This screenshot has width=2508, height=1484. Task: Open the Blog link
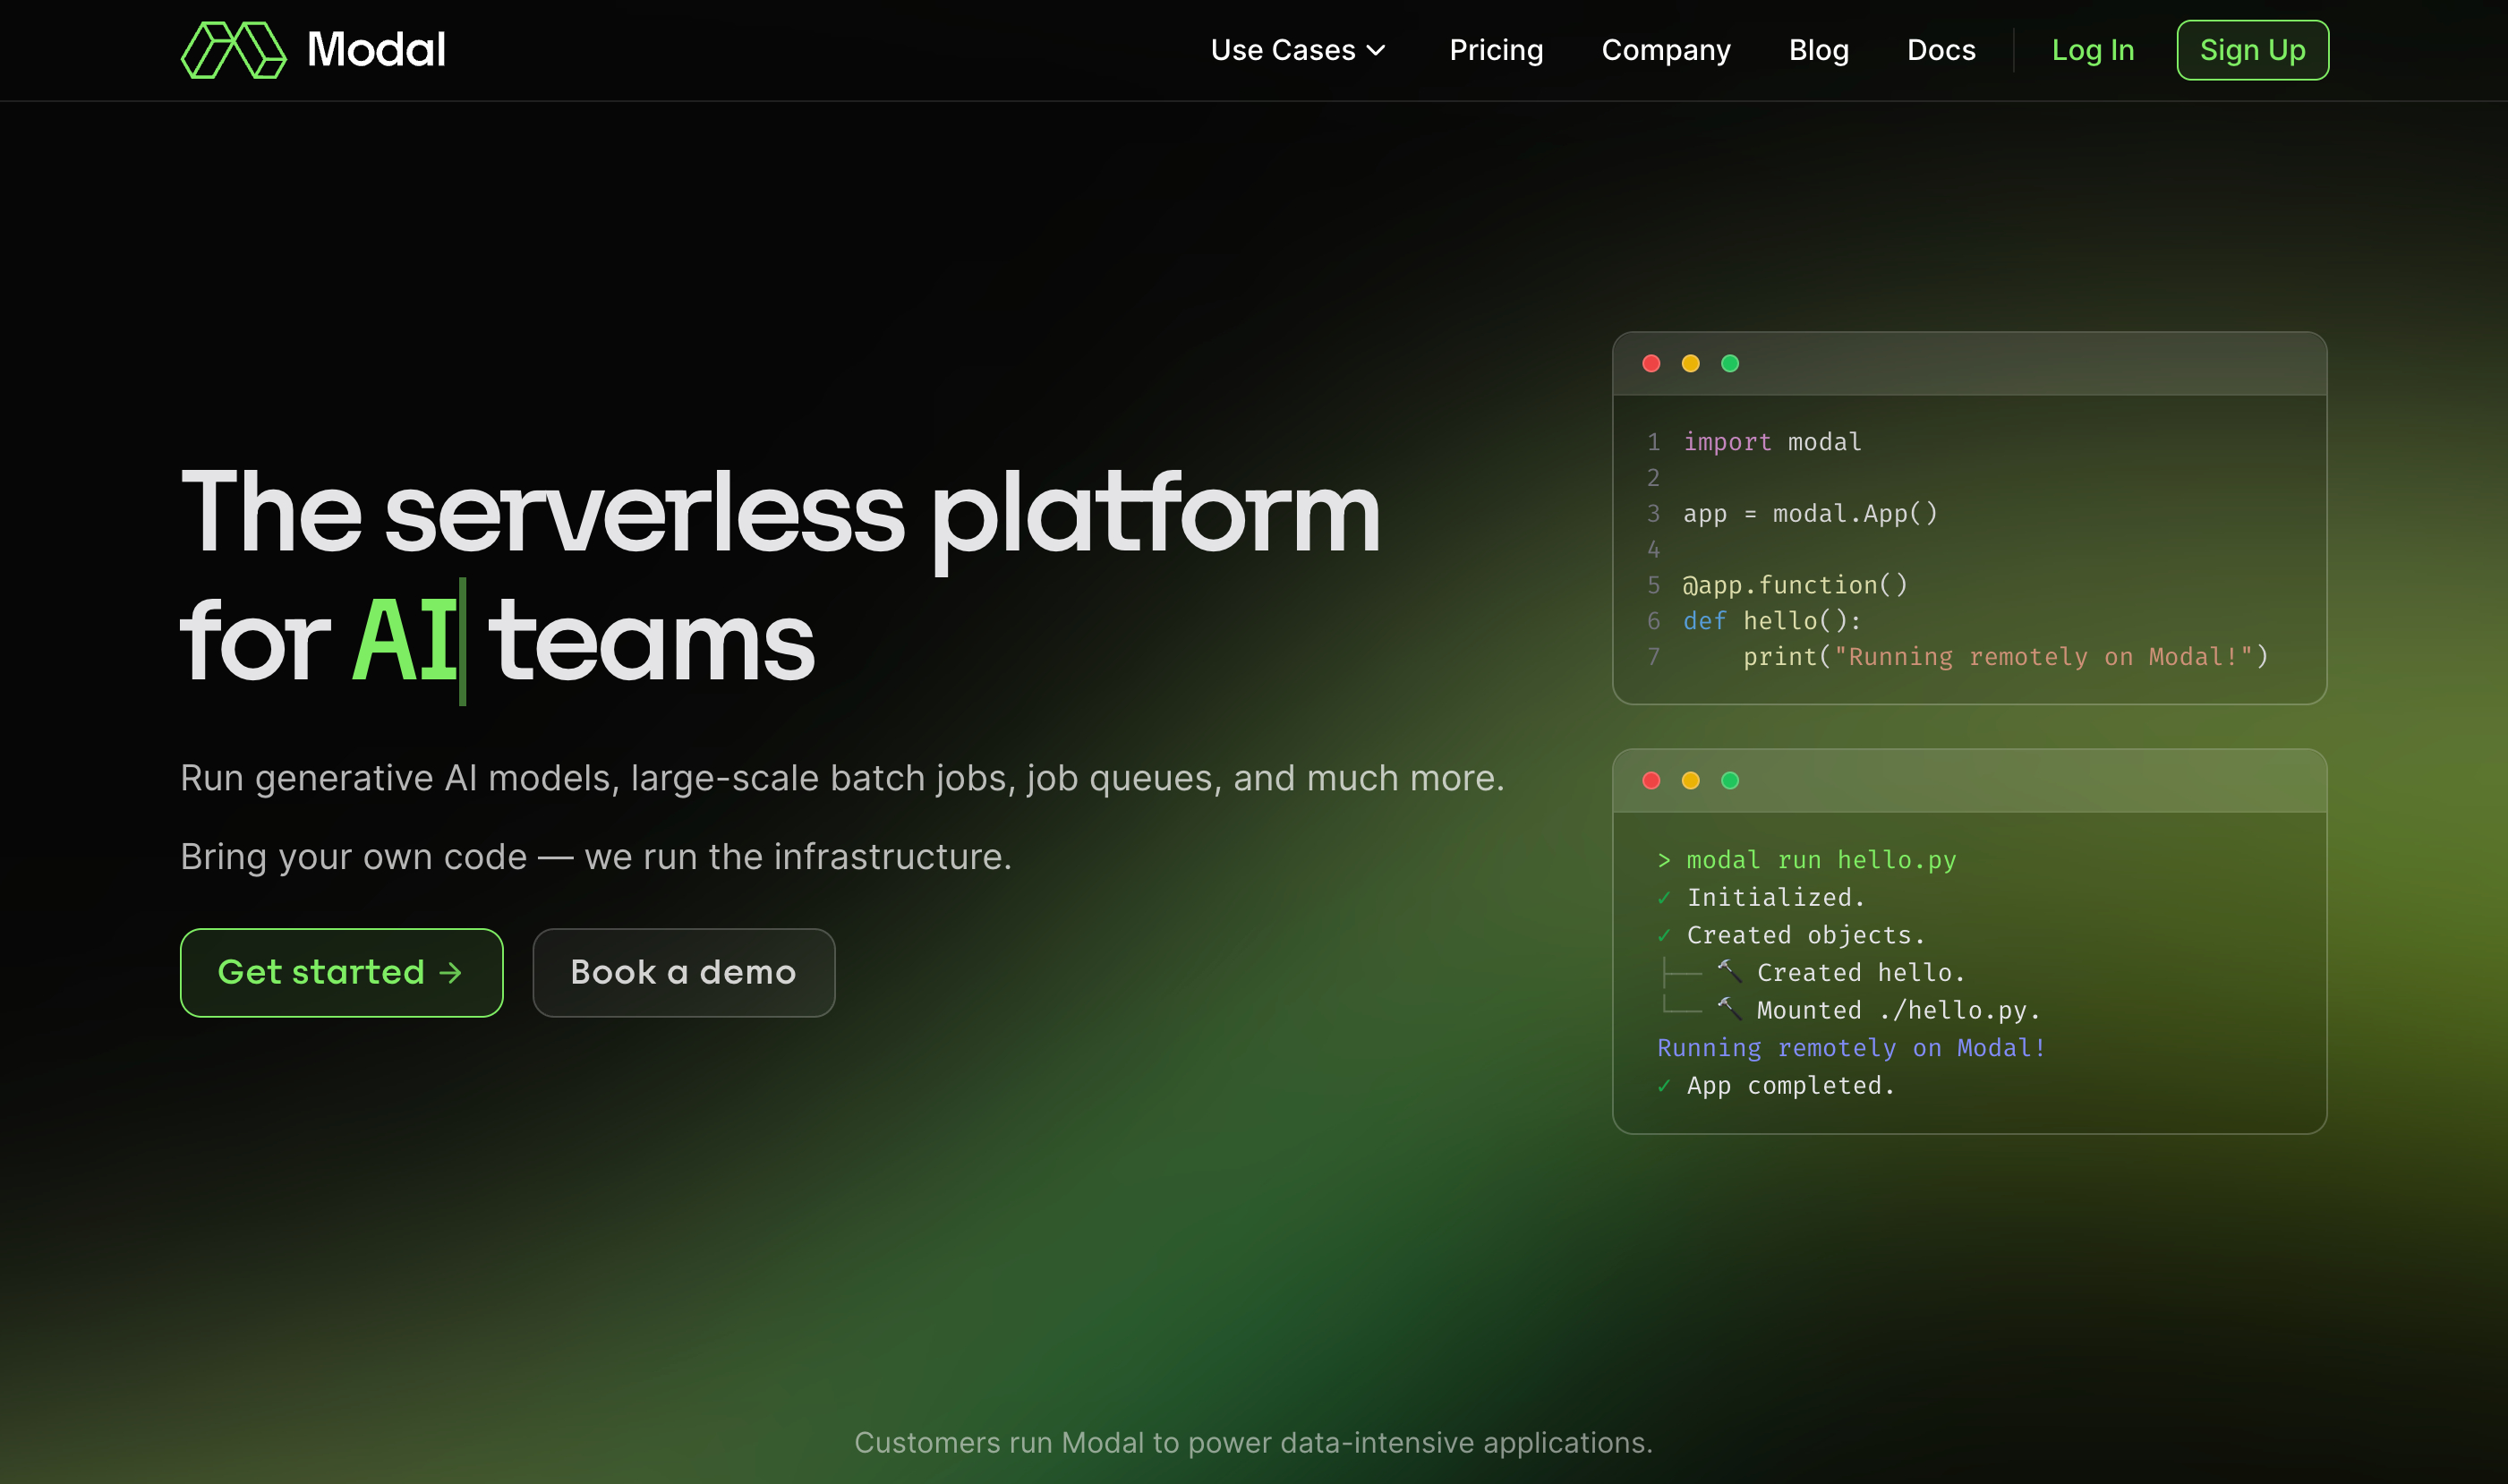click(x=1818, y=50)
